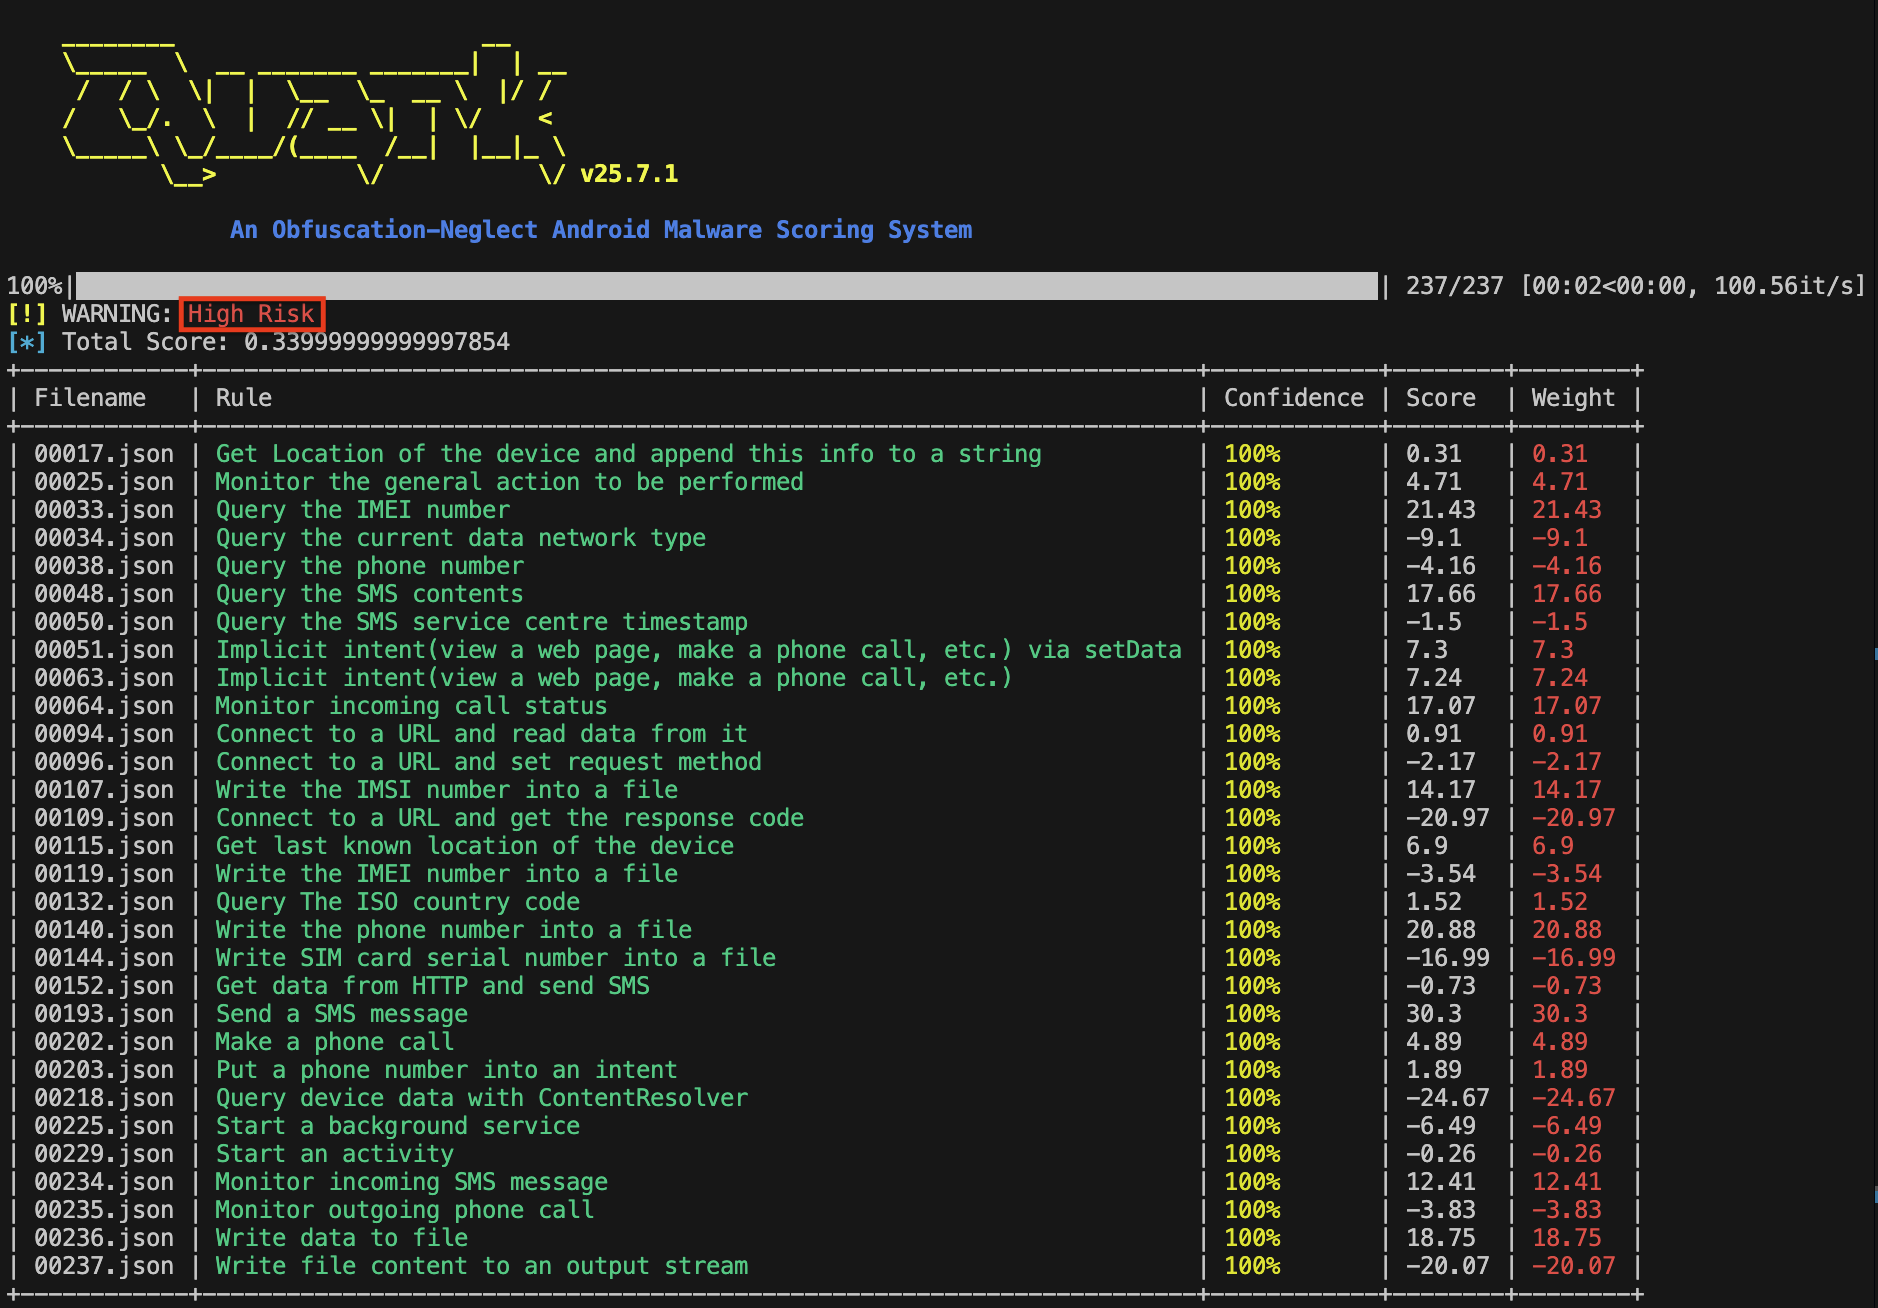Click rule 'Send a SMS message'
Viewport: 1878px width, 1308px height.
342,1014
